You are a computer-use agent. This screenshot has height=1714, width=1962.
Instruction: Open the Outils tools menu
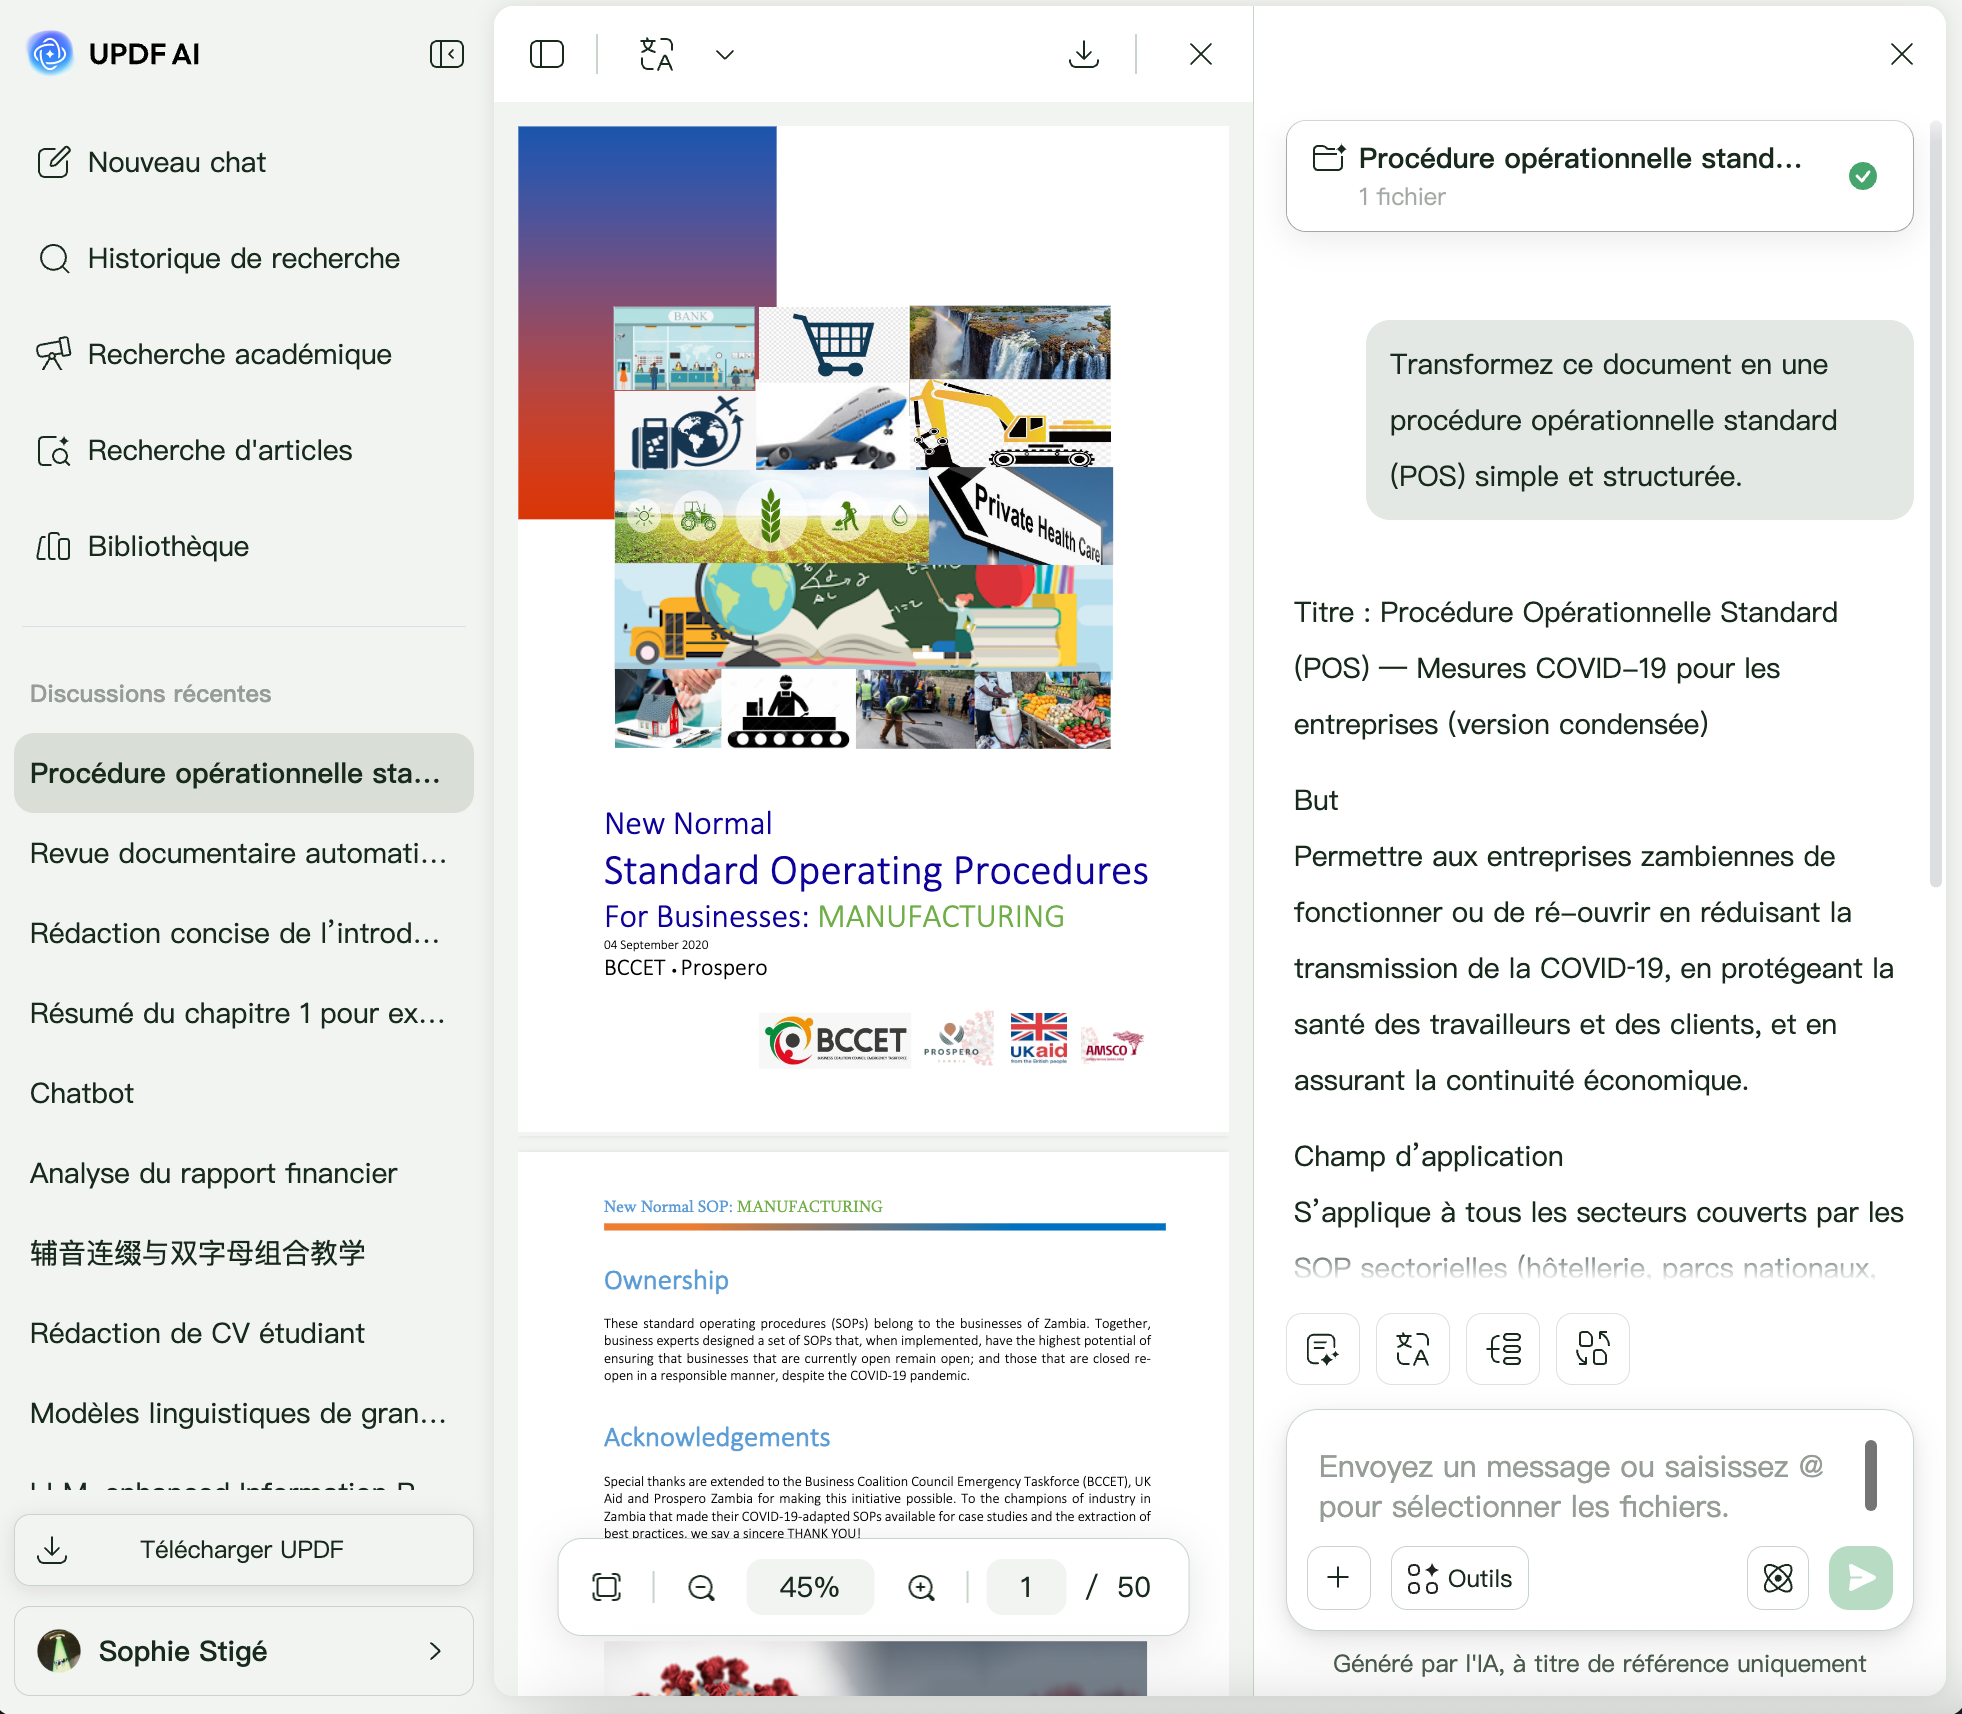pyautogui.click(x=1459, y=1578)
